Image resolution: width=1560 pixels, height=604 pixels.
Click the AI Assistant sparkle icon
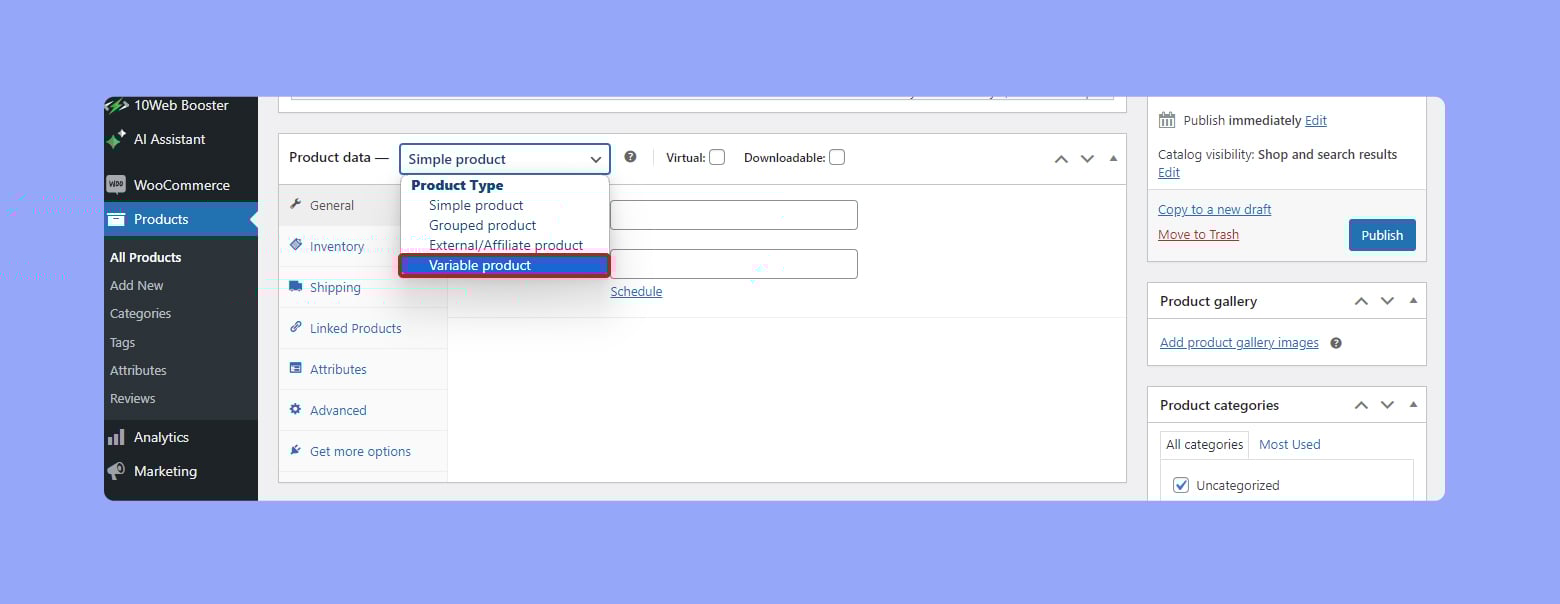click(x=116, y=139)
